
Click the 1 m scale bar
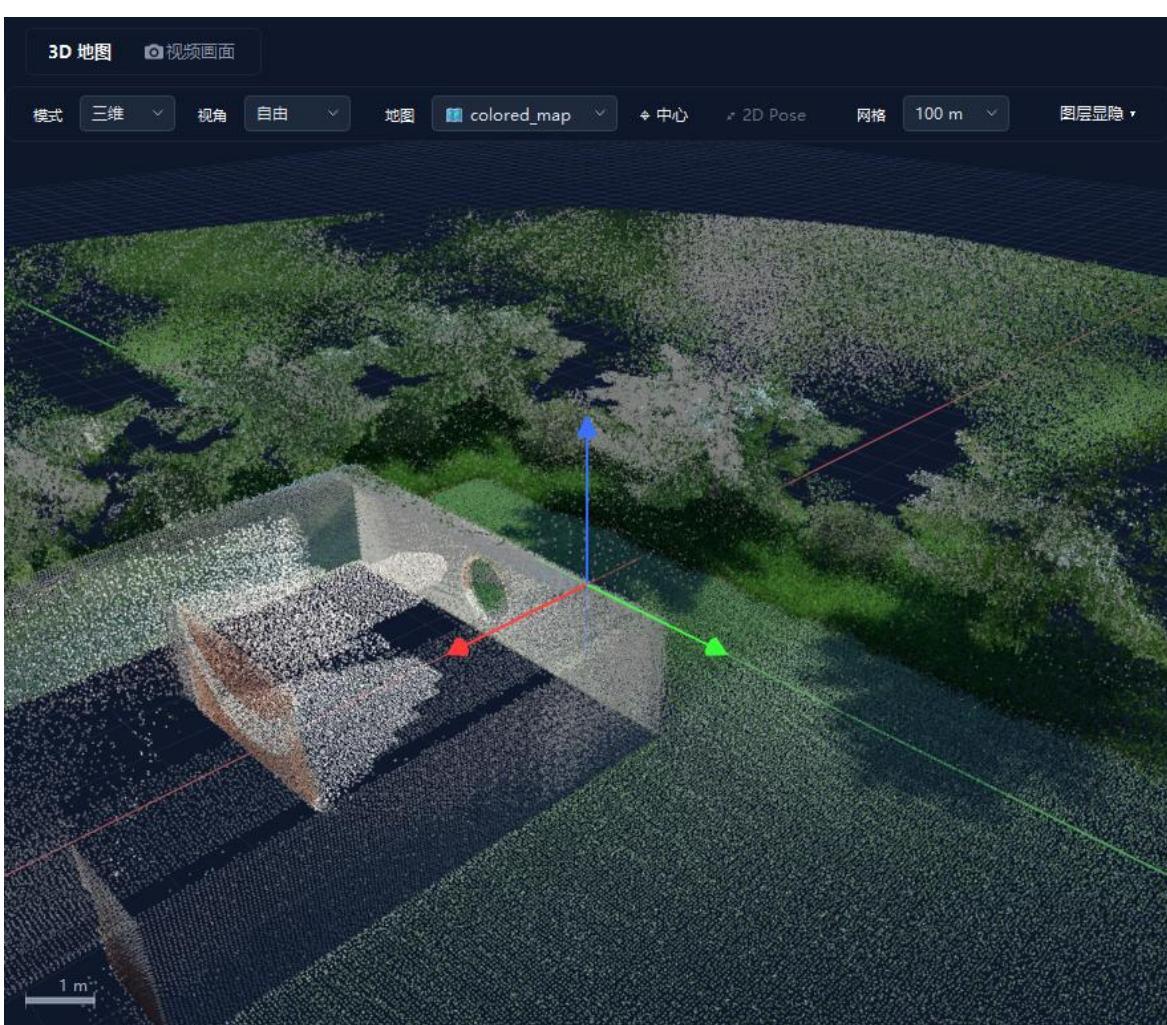(60, 1000)
